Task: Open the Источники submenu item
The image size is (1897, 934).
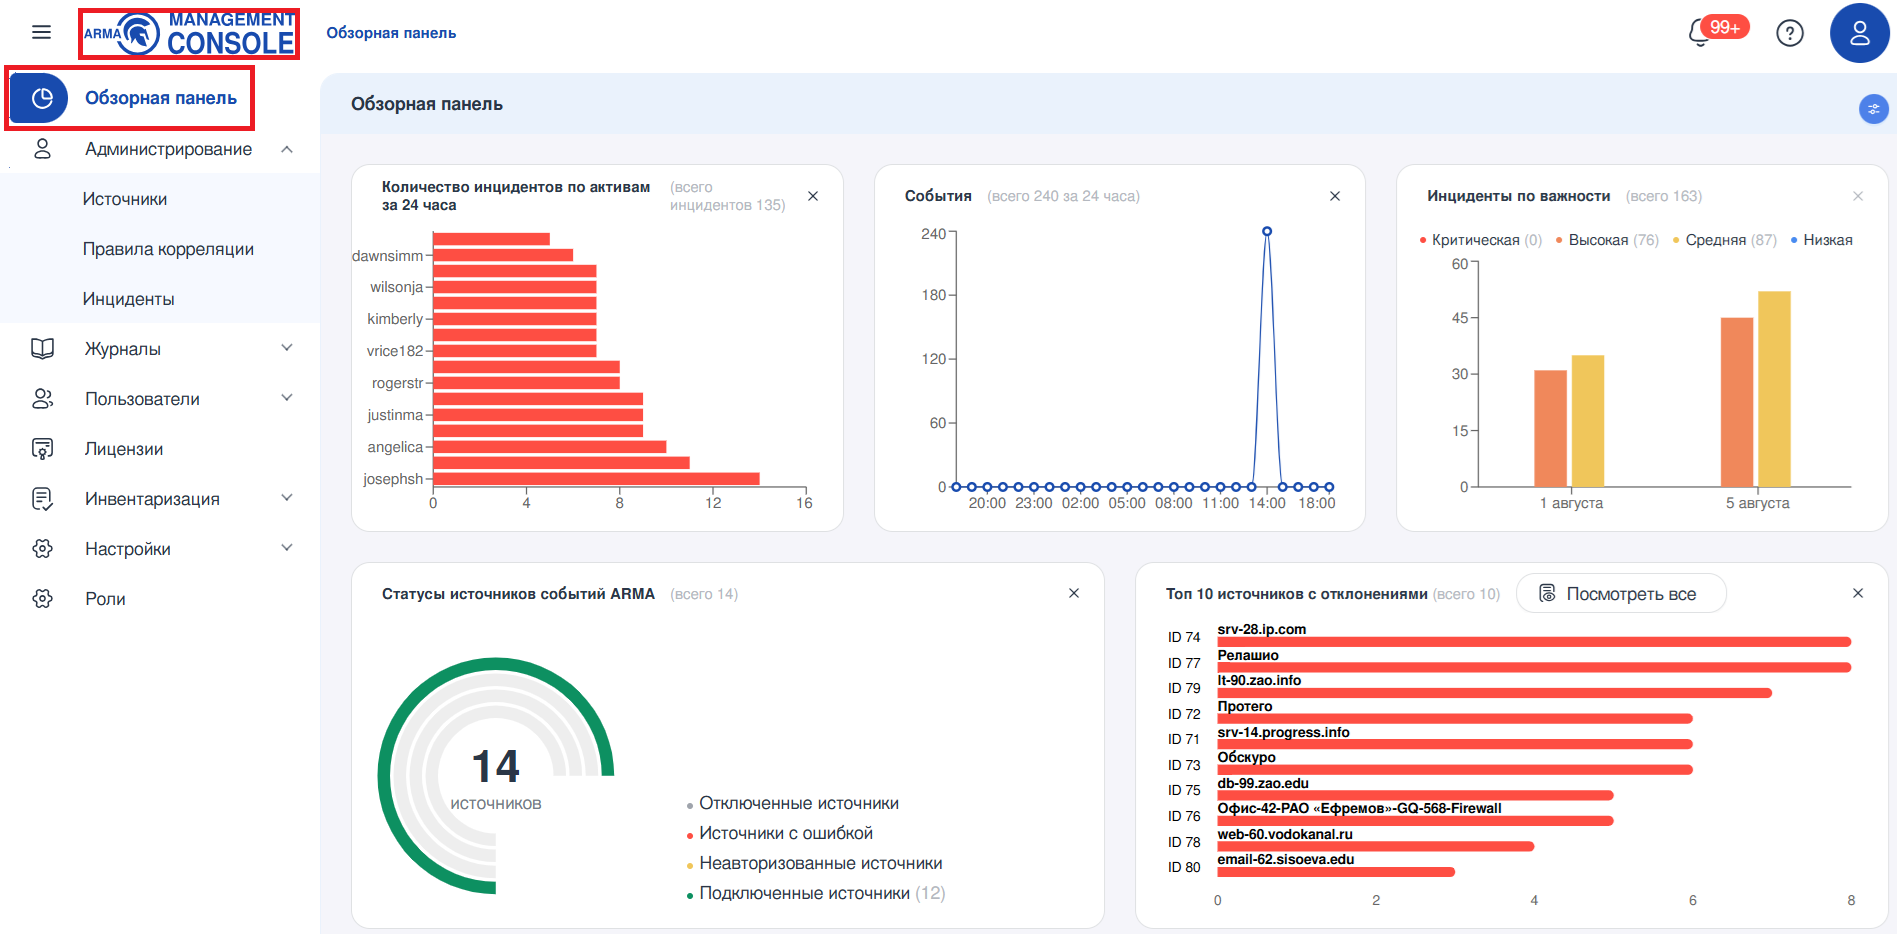Action: pyautogui.click(x=125, y=199)
